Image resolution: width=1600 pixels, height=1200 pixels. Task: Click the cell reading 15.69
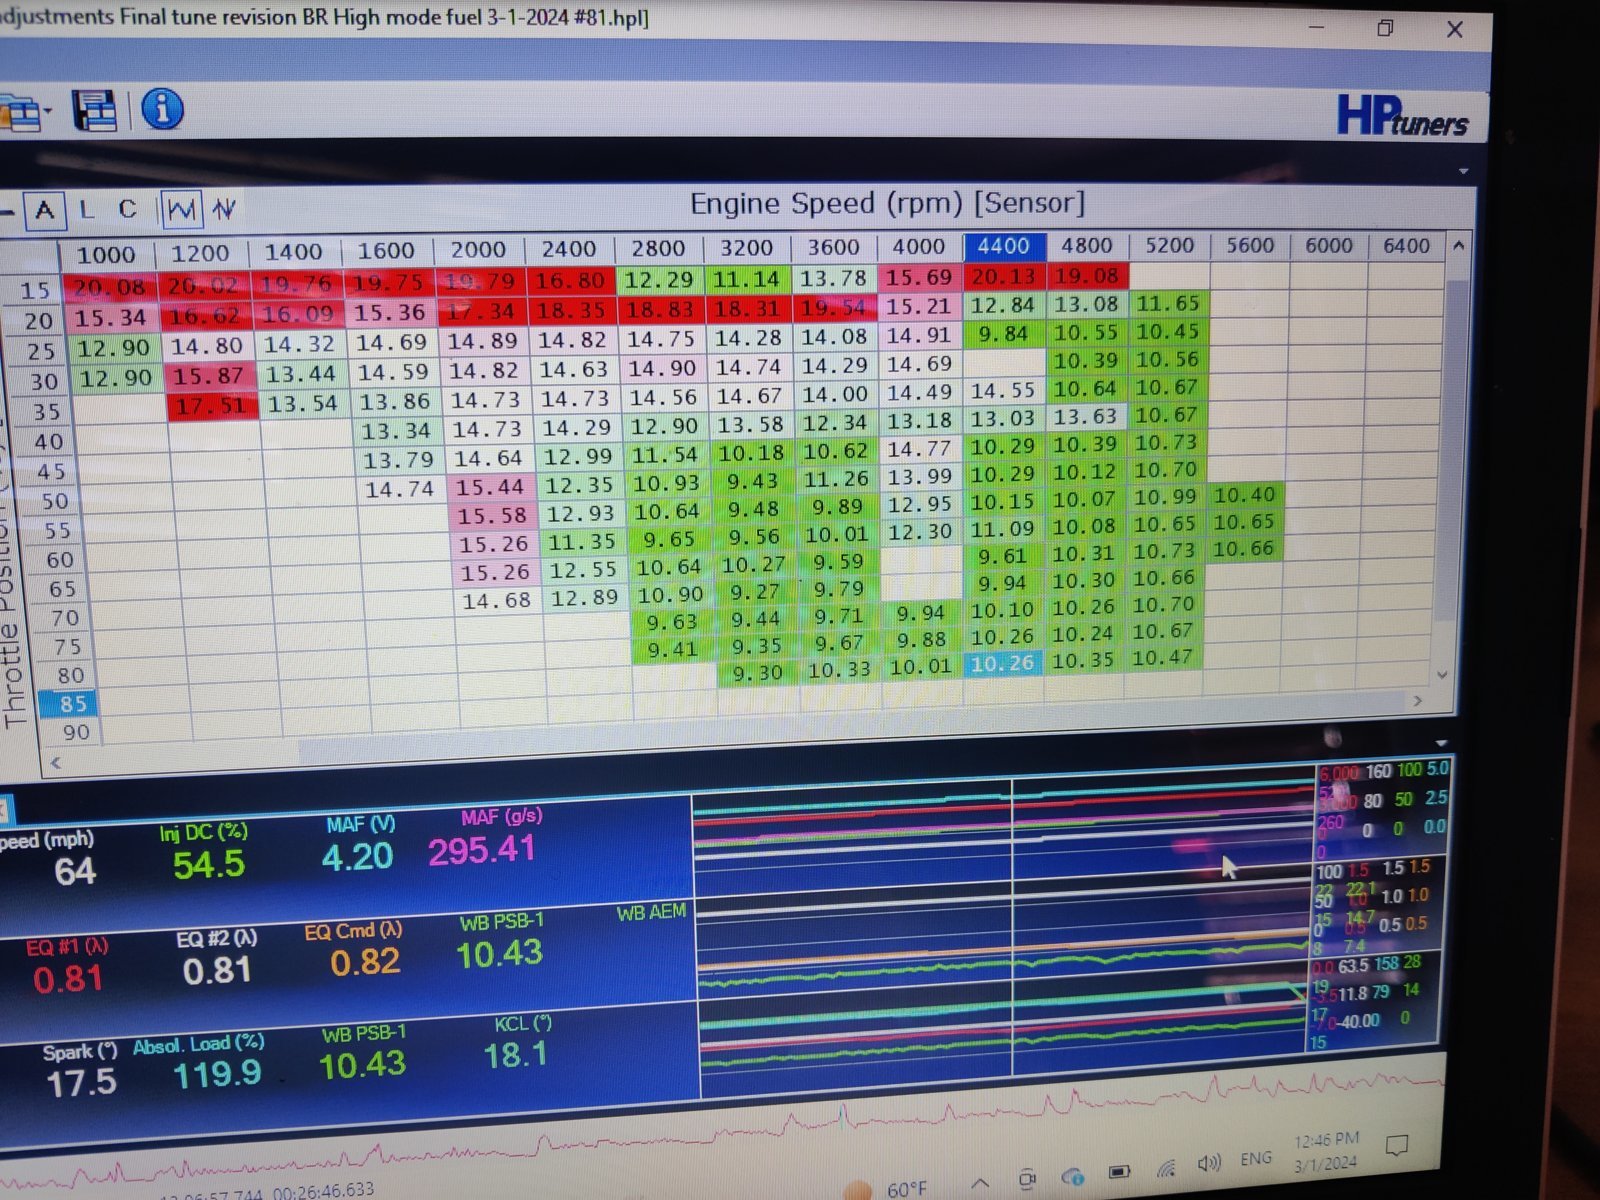click(x=919, y=277)
